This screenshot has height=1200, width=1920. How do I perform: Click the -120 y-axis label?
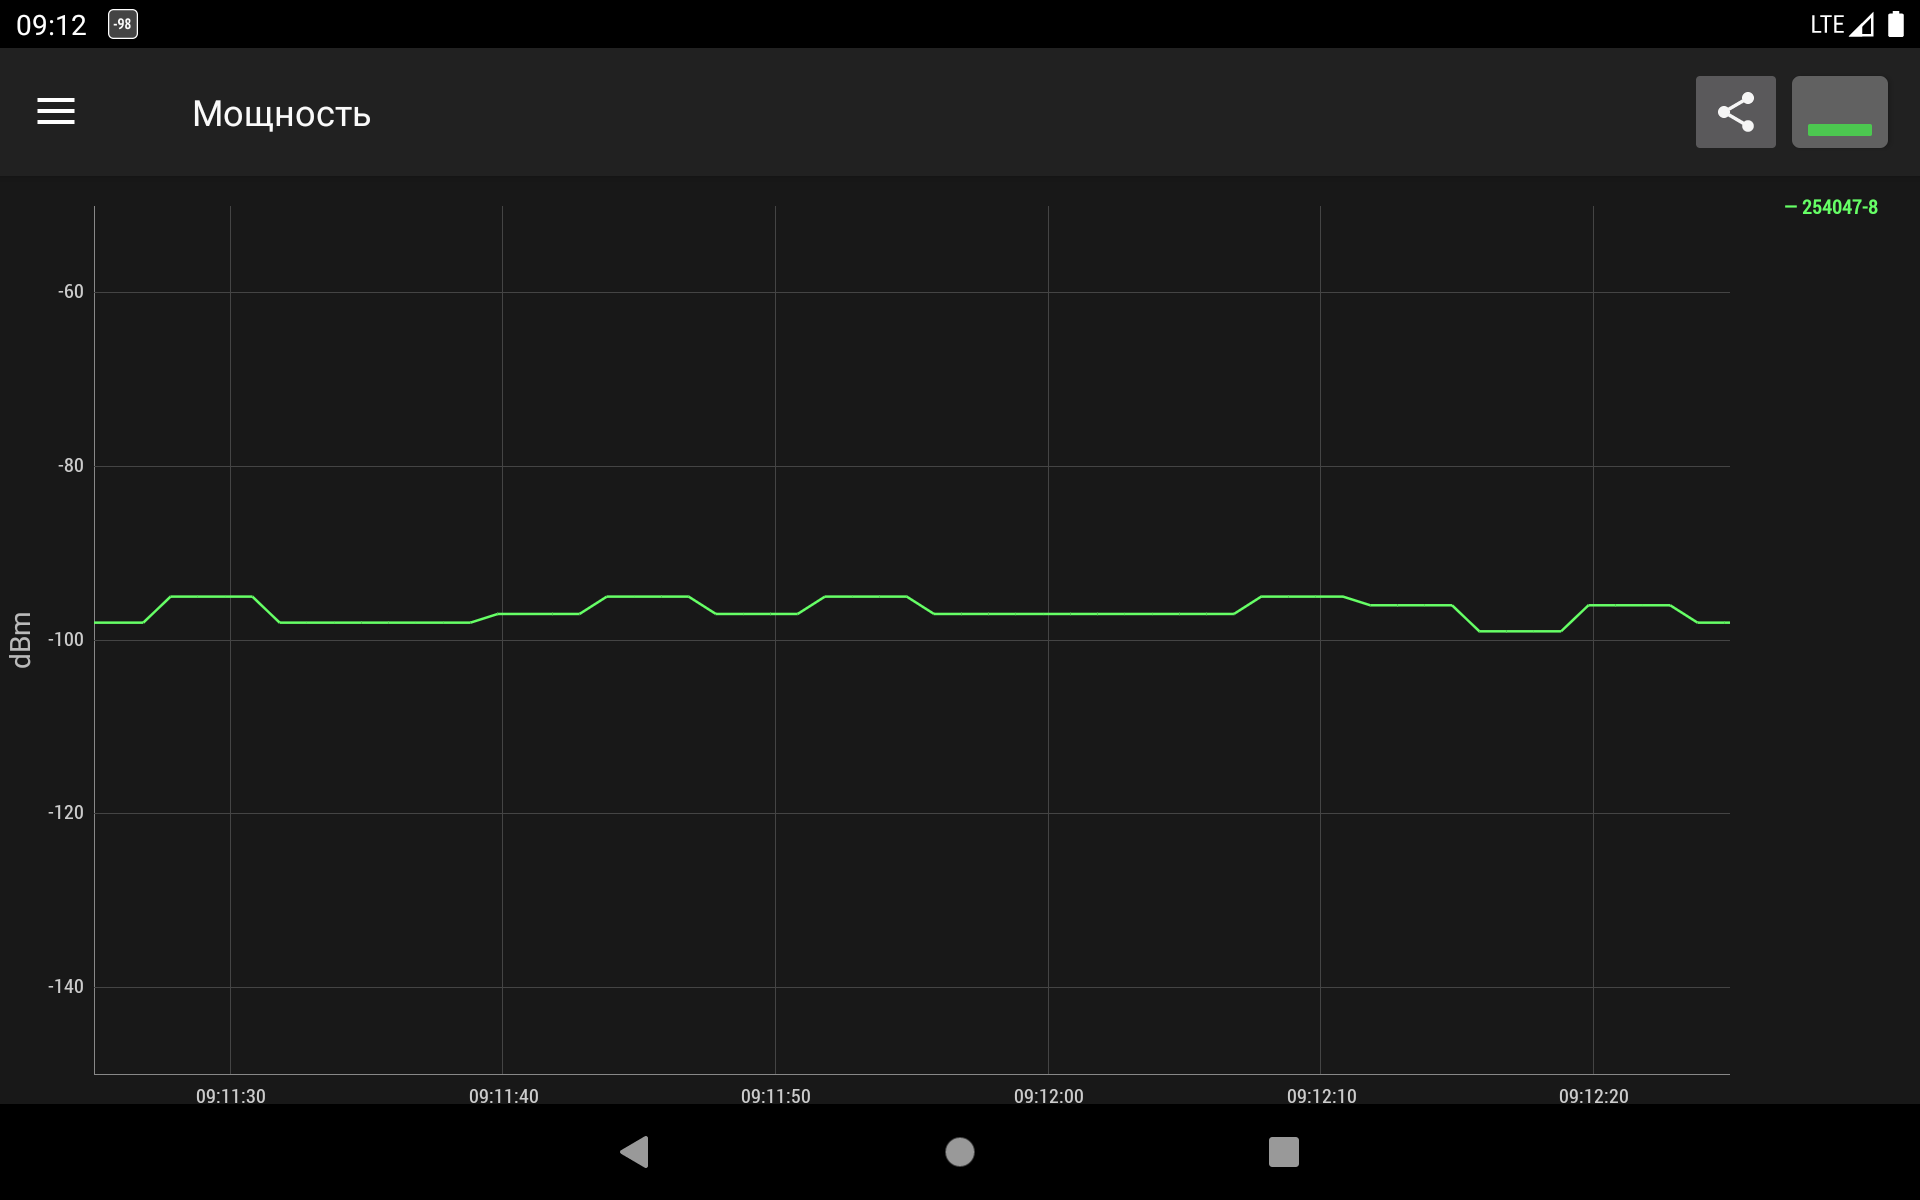[66, 813]
